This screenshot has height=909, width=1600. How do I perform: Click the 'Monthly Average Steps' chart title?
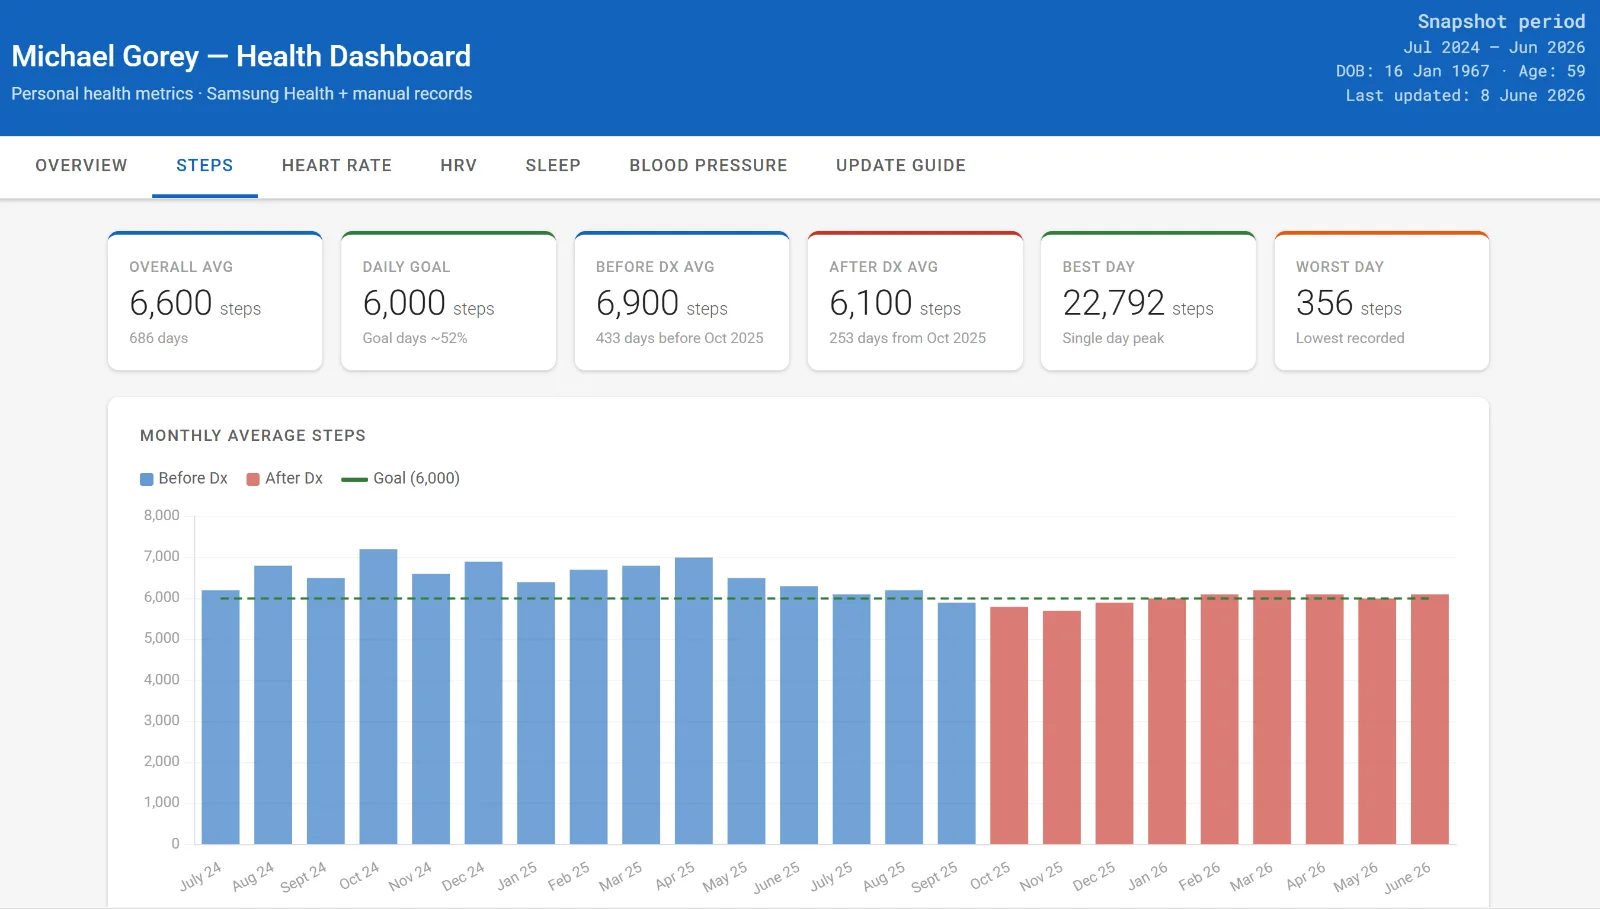[x=253, y=436]
